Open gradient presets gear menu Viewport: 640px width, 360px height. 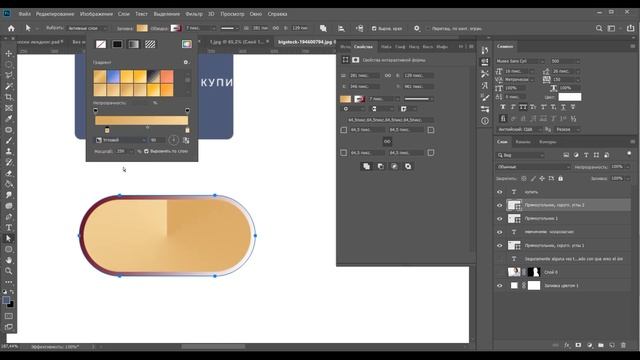[x=186, y=62]
